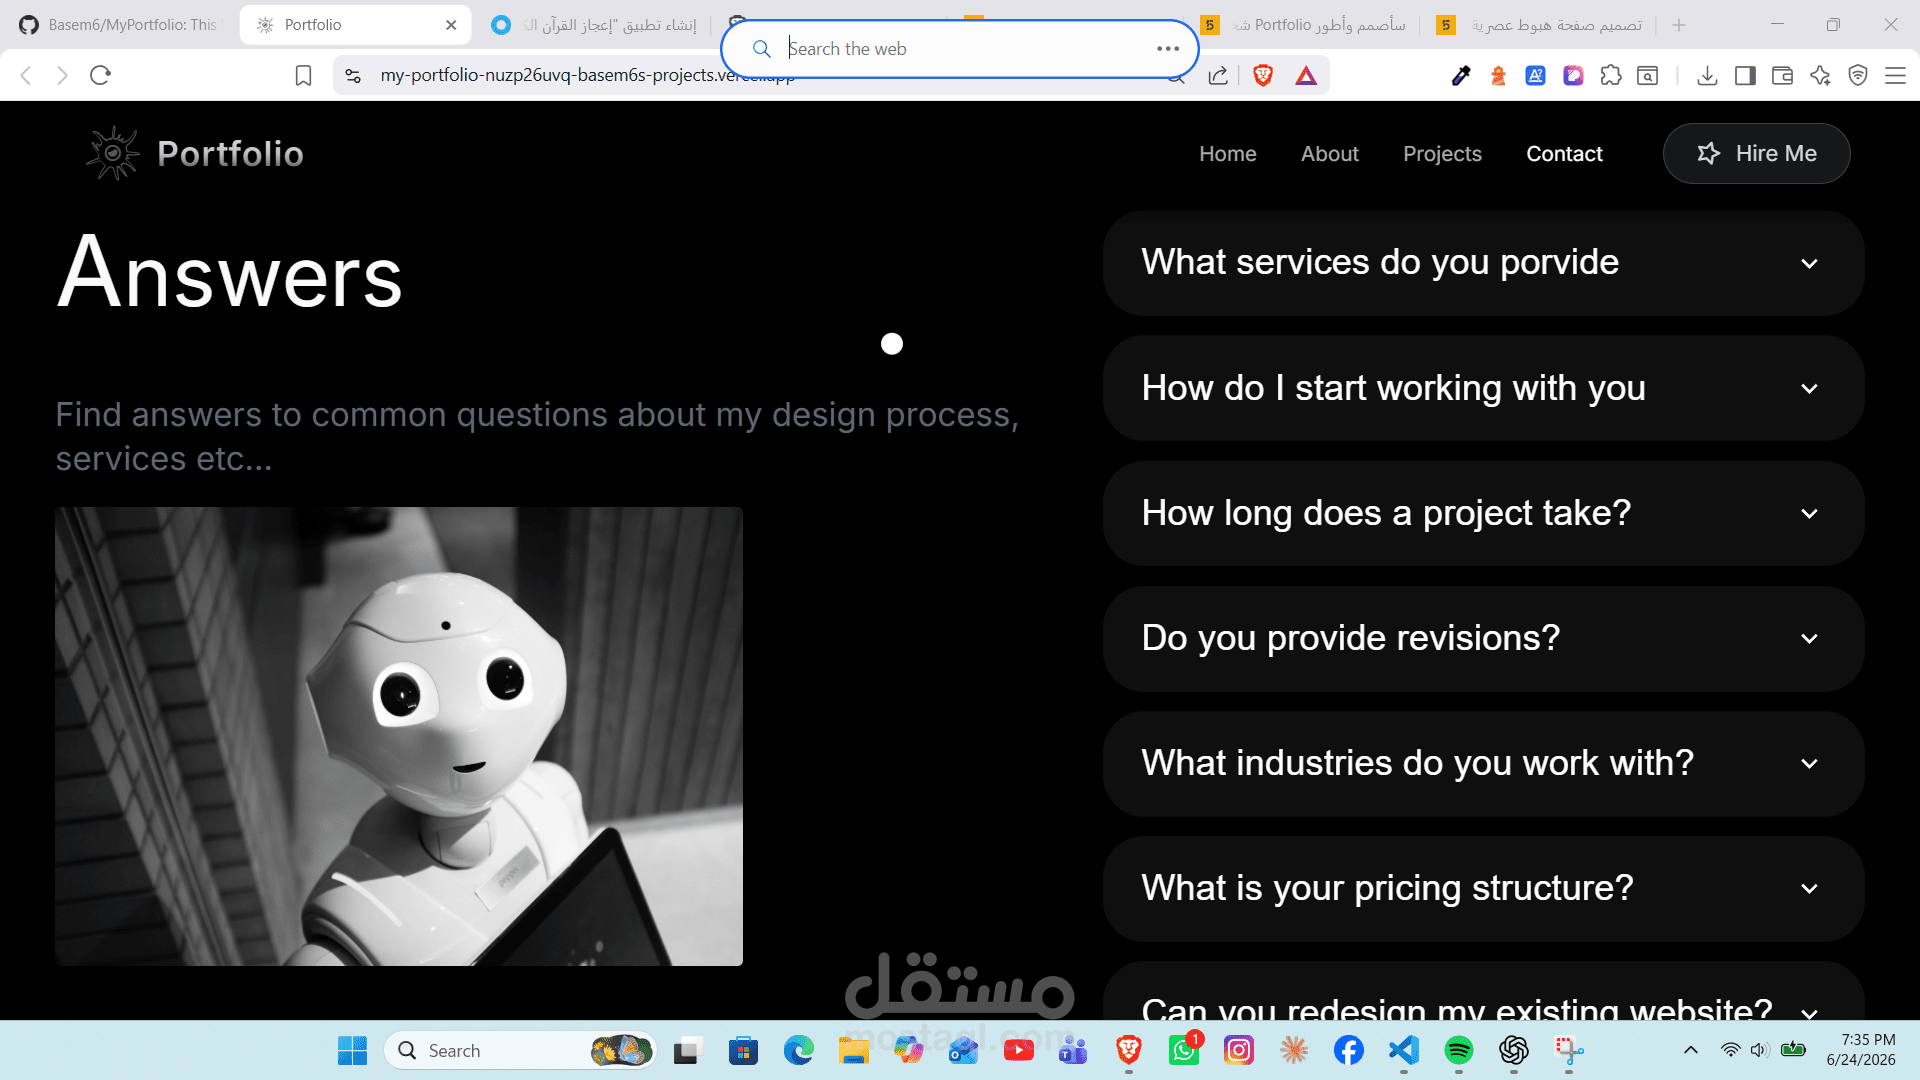Go back to the previous page
The image size is (1920, 1080).
pyautogui.click(x=27, y=75)
